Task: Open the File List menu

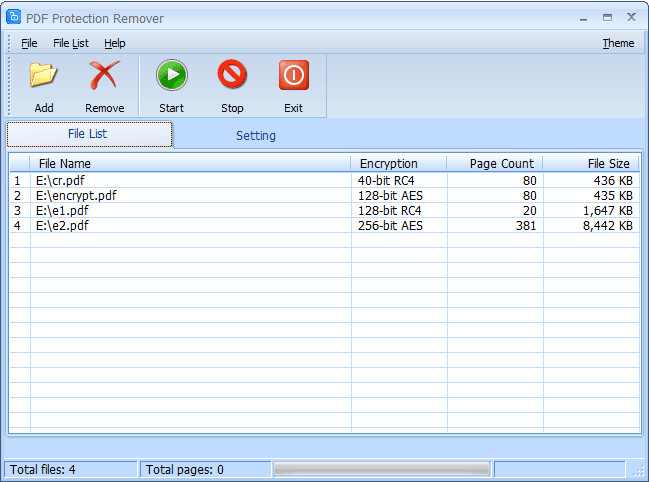Action: coord(71,43)
